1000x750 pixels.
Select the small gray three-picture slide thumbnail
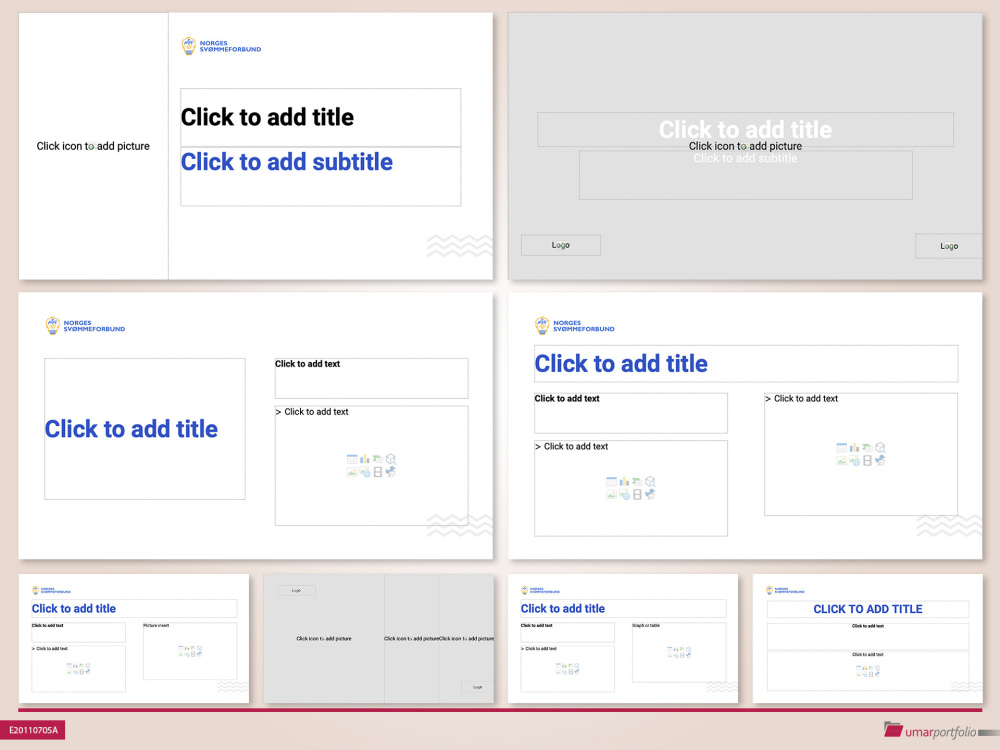pyautogui.click(x=379, y=638)
